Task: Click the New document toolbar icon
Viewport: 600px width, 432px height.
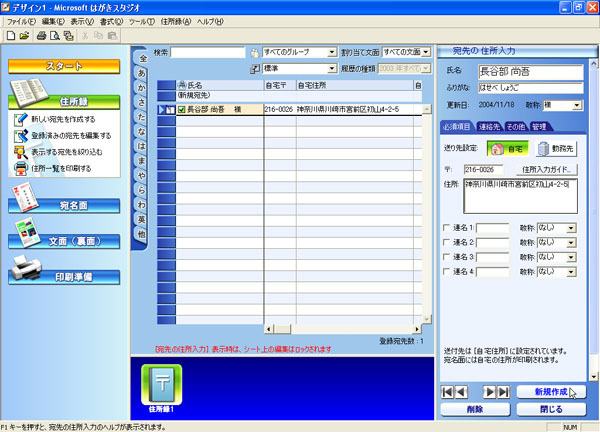Action: [11, 36]
